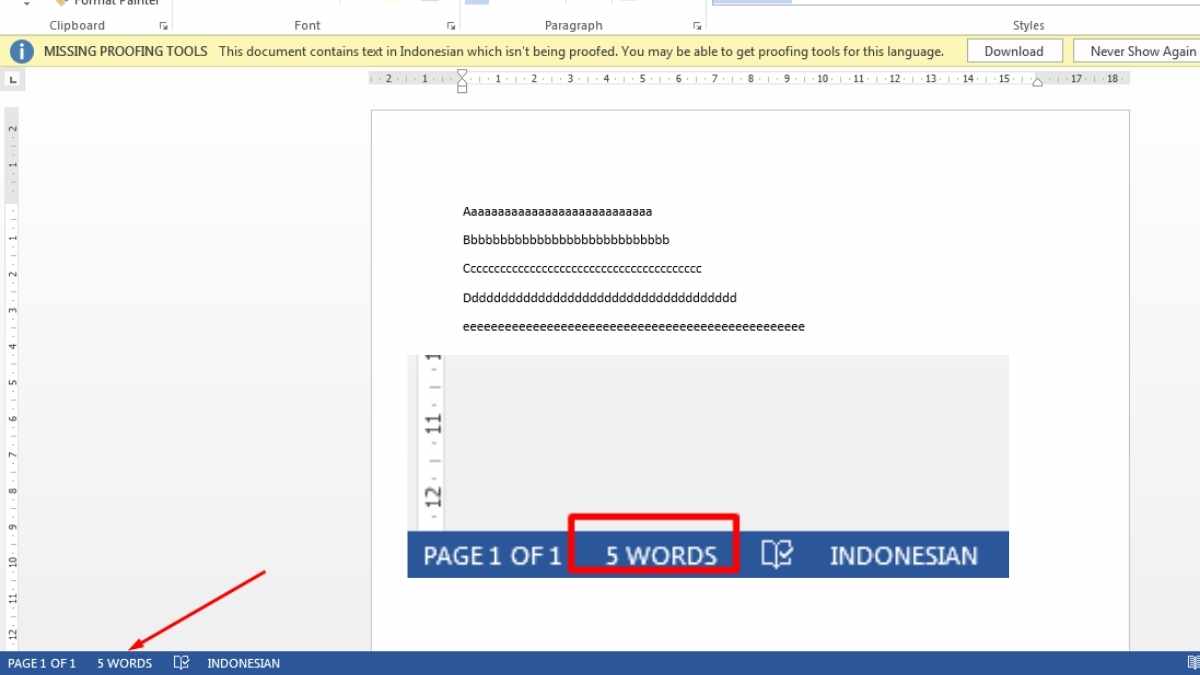Open the Font dialog box launcher
This screenshot has height=675, width=1200.
click(x=450, y=25)
